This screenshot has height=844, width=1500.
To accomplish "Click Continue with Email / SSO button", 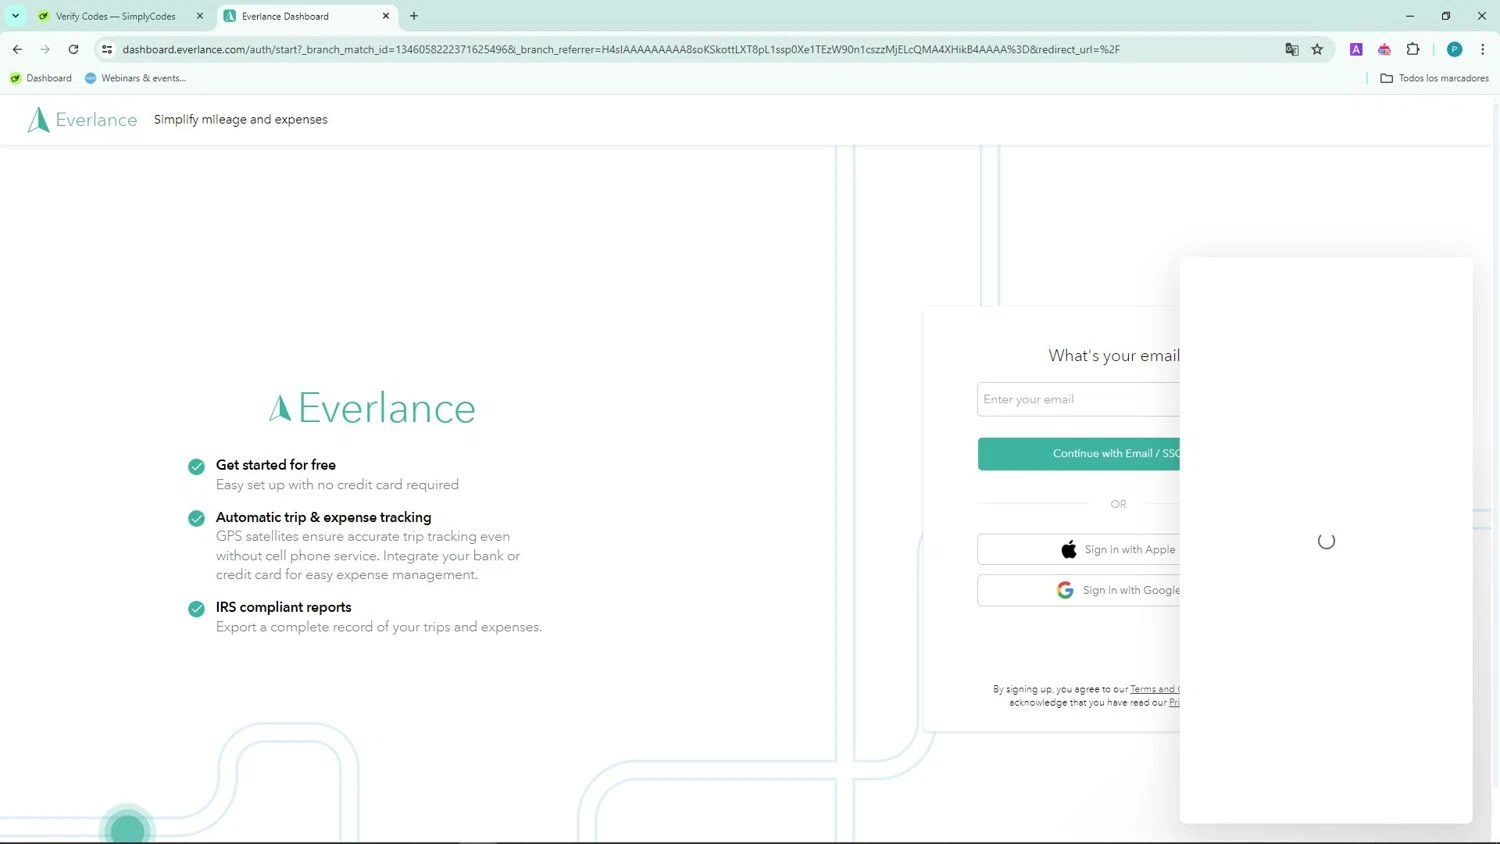I will tap(1079, 454).
